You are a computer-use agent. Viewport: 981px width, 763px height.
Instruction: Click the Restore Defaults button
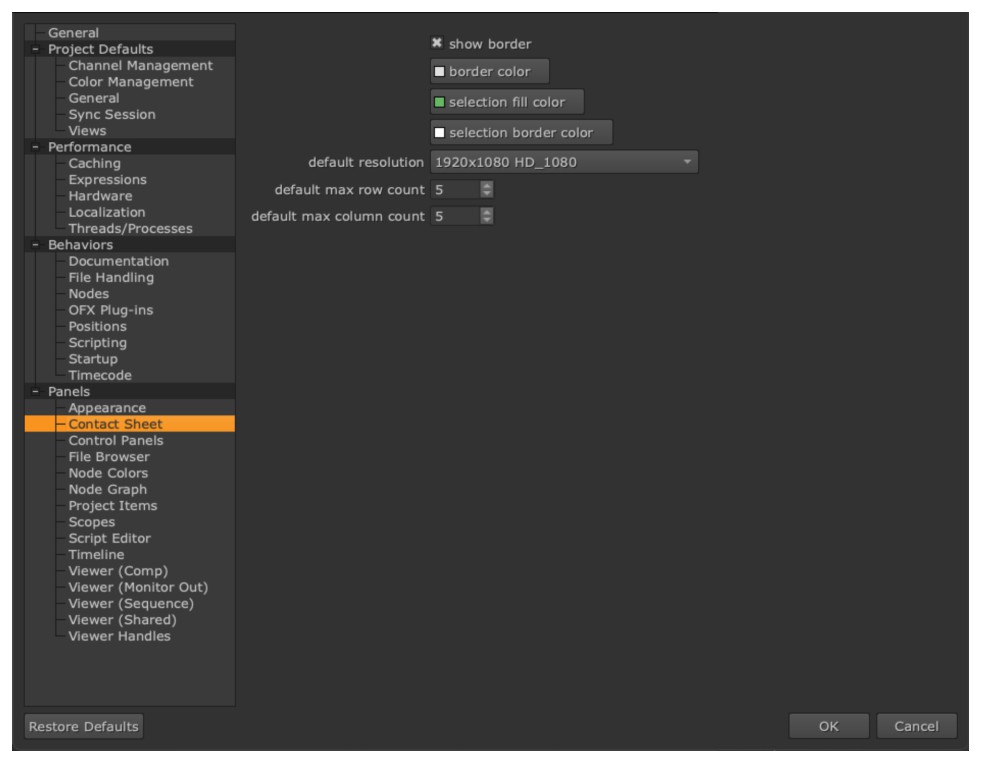tap(83, 726)
